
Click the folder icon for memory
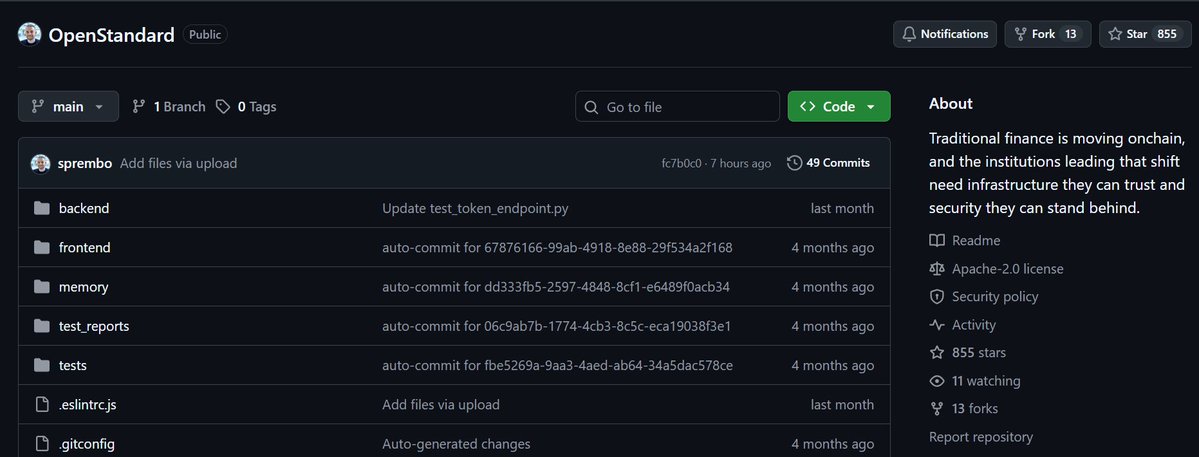point(42,287)
